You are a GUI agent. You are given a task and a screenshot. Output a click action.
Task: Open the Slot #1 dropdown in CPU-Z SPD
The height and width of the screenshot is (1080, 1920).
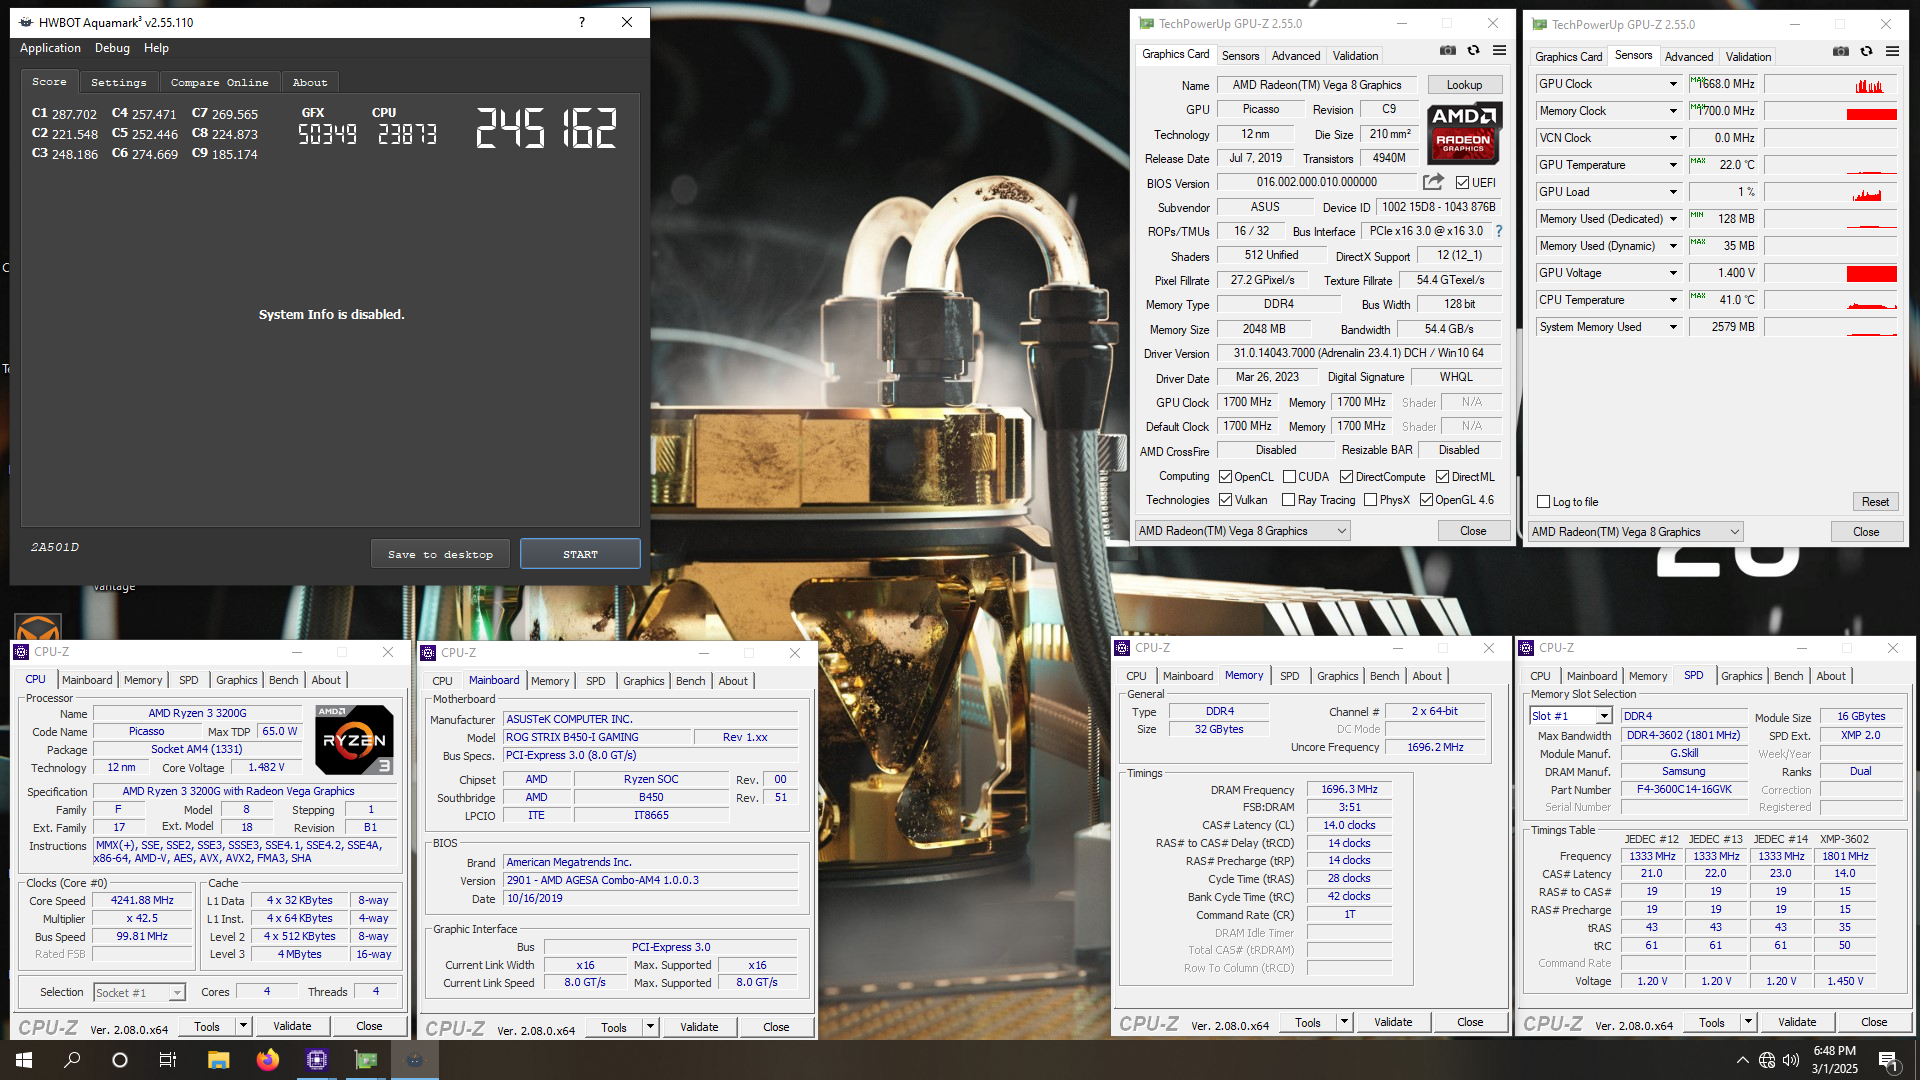coord(1571,716)
